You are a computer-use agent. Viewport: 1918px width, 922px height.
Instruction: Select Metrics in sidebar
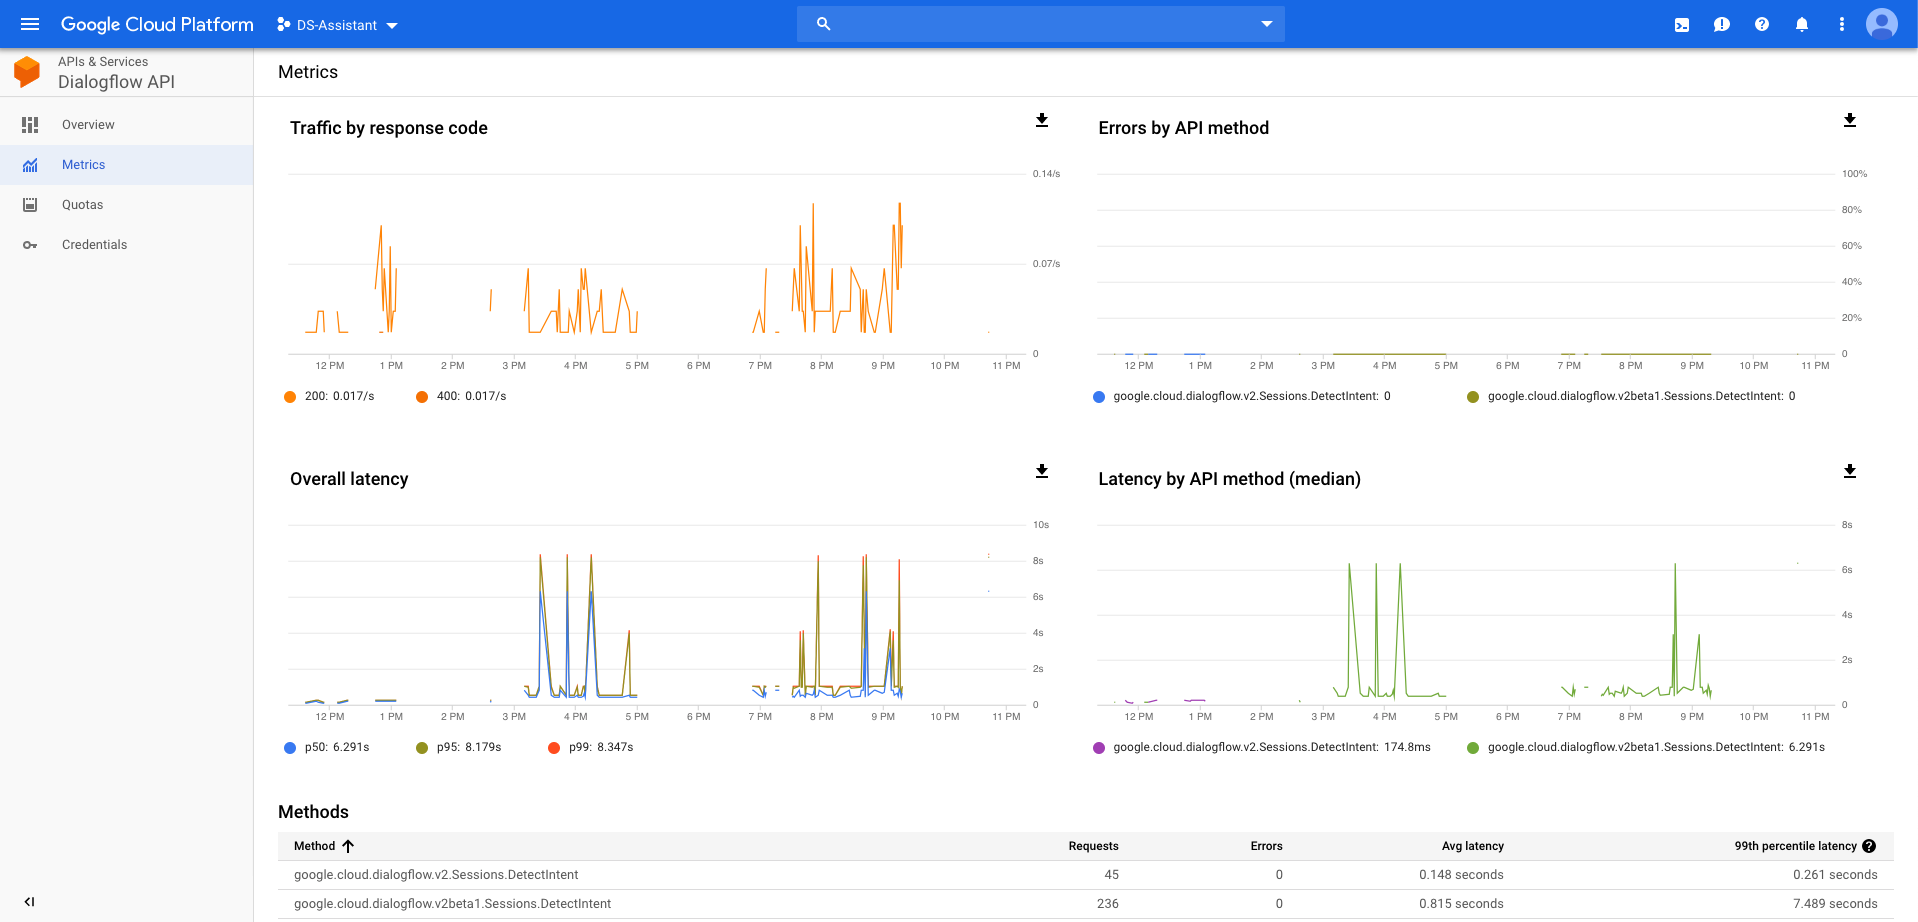point(127,165)
